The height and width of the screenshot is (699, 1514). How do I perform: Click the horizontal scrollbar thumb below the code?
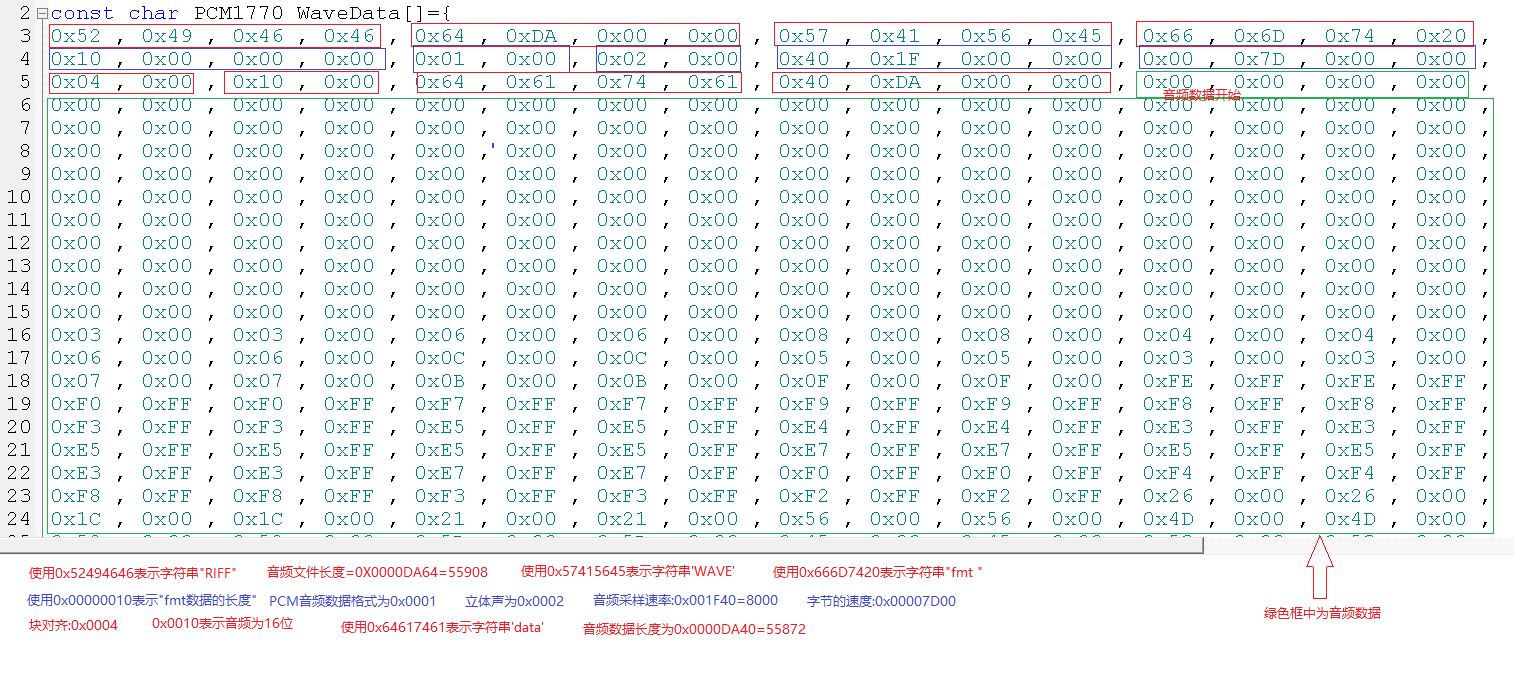tap(602, 545)
